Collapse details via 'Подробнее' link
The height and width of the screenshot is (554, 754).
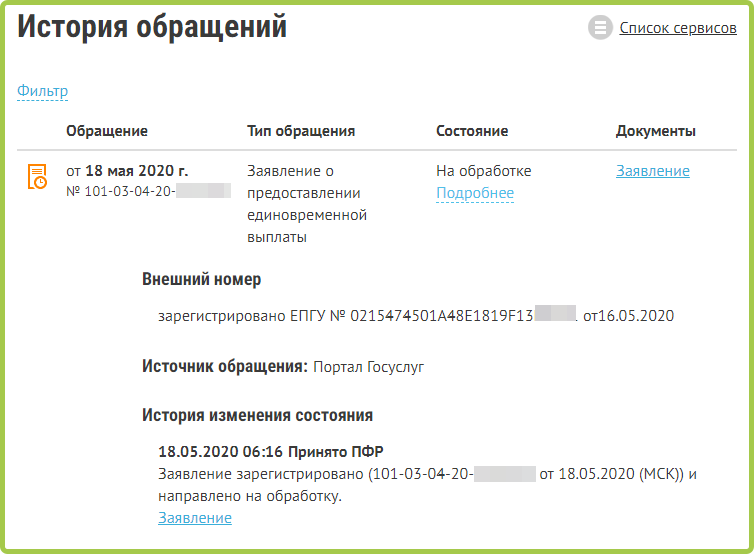tap(475, 193)
